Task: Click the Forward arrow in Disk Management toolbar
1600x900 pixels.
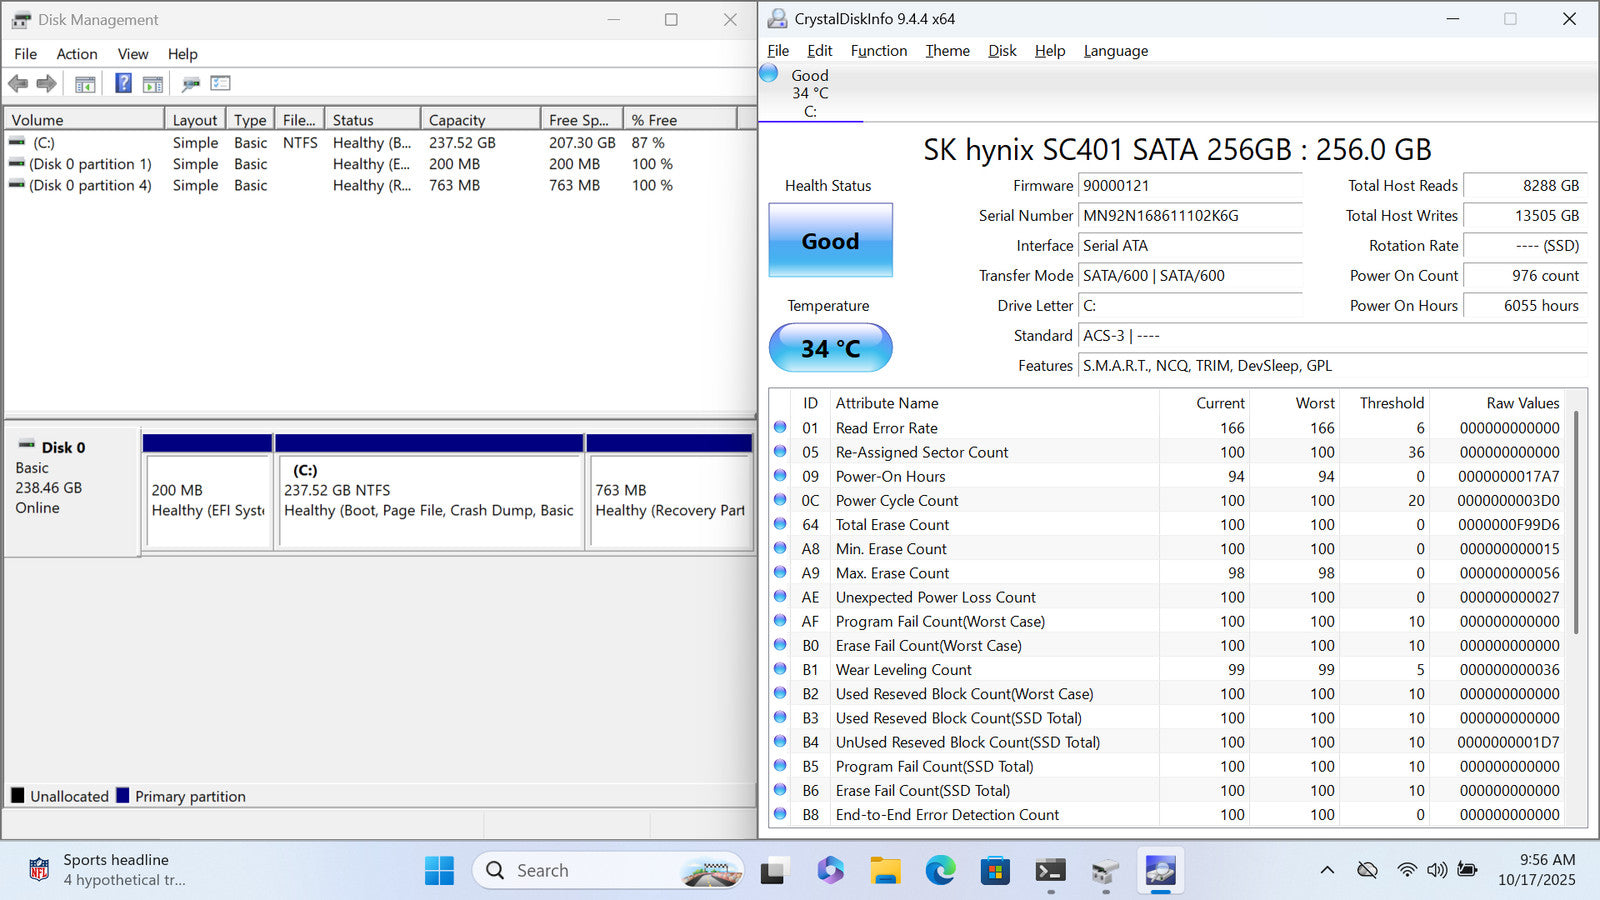Action: coord(46,84)
